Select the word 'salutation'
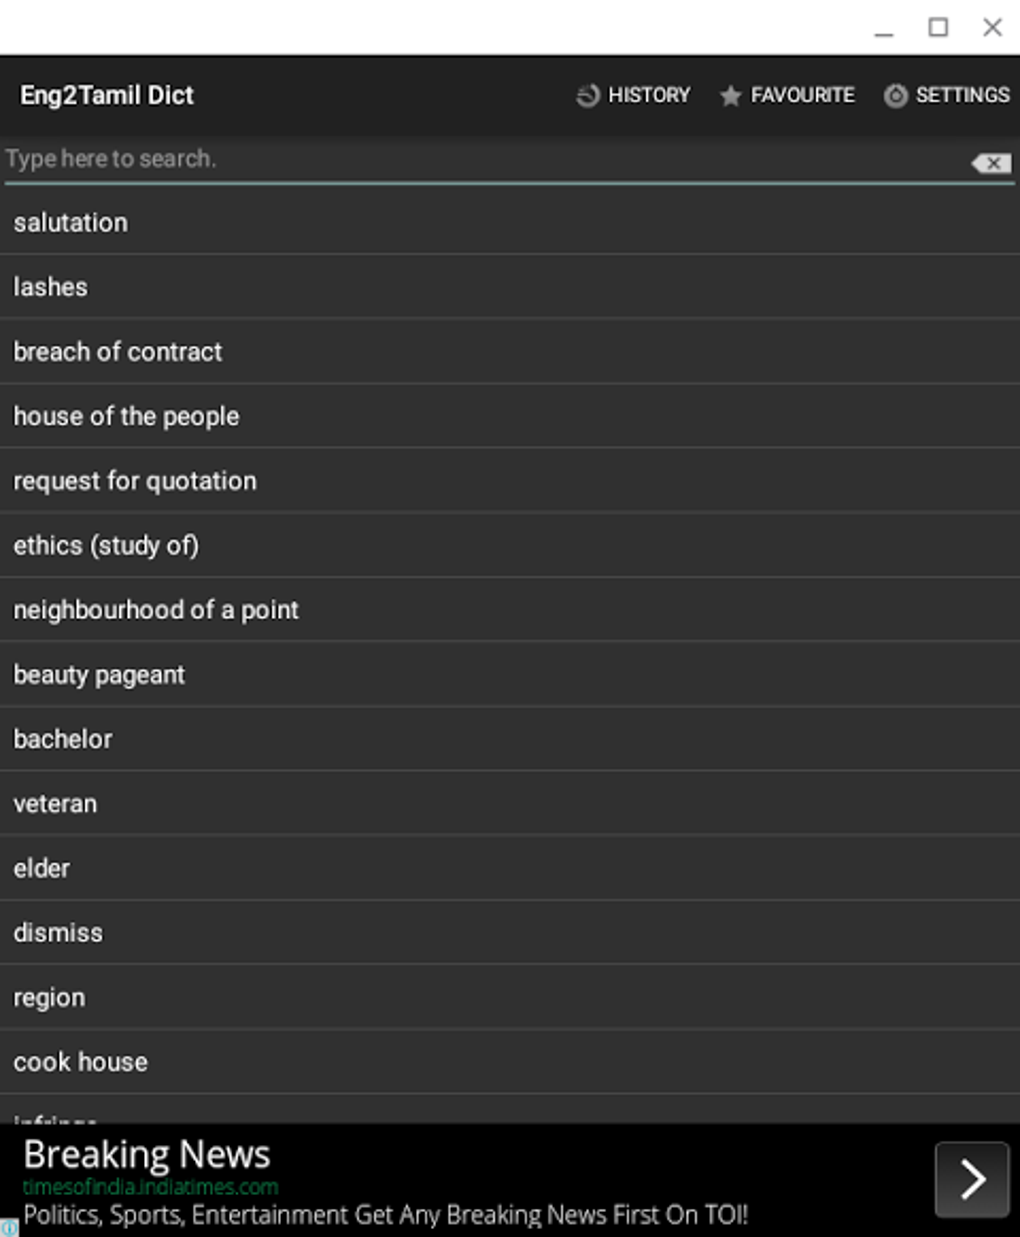The width and height of the screenshot is (1020, 1237). 71,222
